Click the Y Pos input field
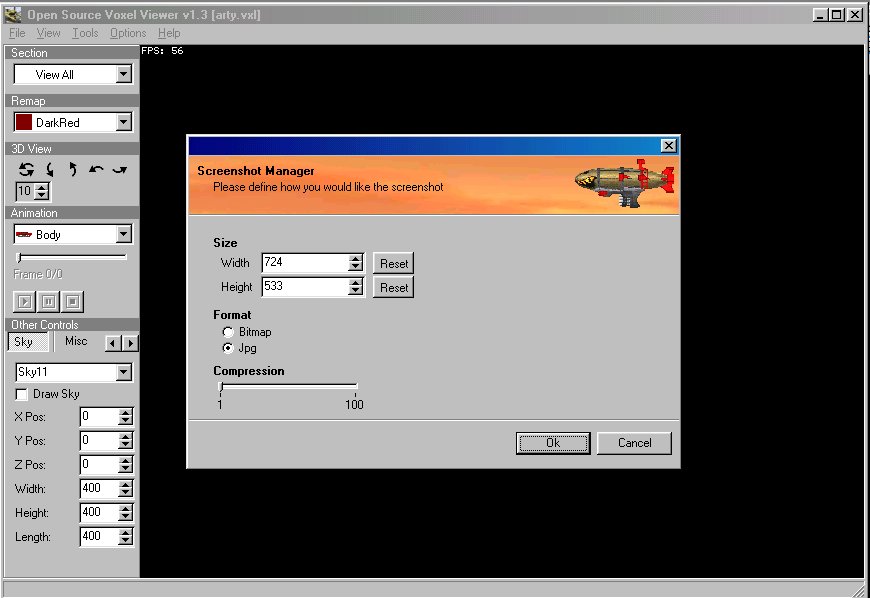This screenshot has height=598, width=870. 100,440
